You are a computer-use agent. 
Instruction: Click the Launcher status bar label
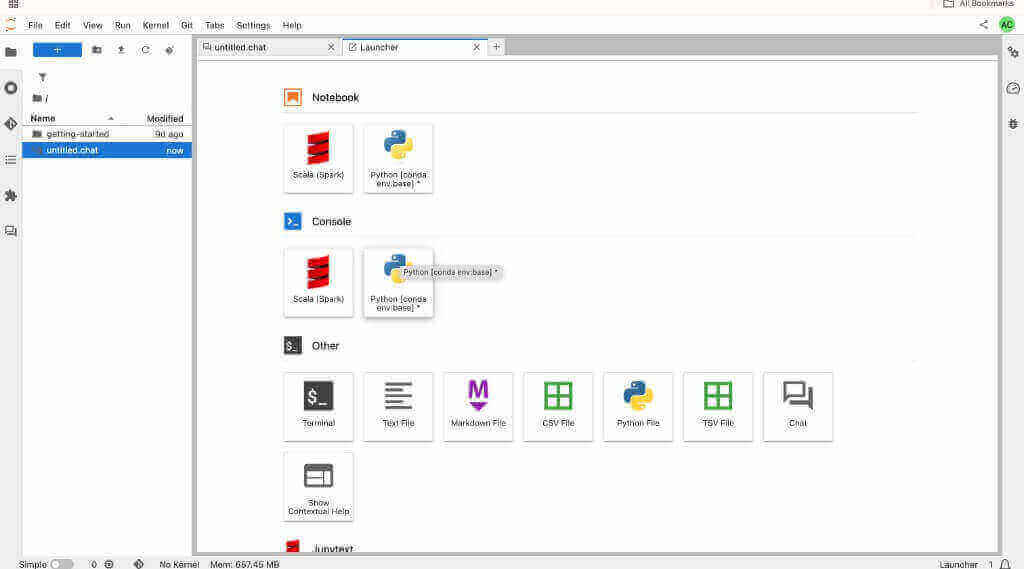pyautogui.click(x=958, y=564)
